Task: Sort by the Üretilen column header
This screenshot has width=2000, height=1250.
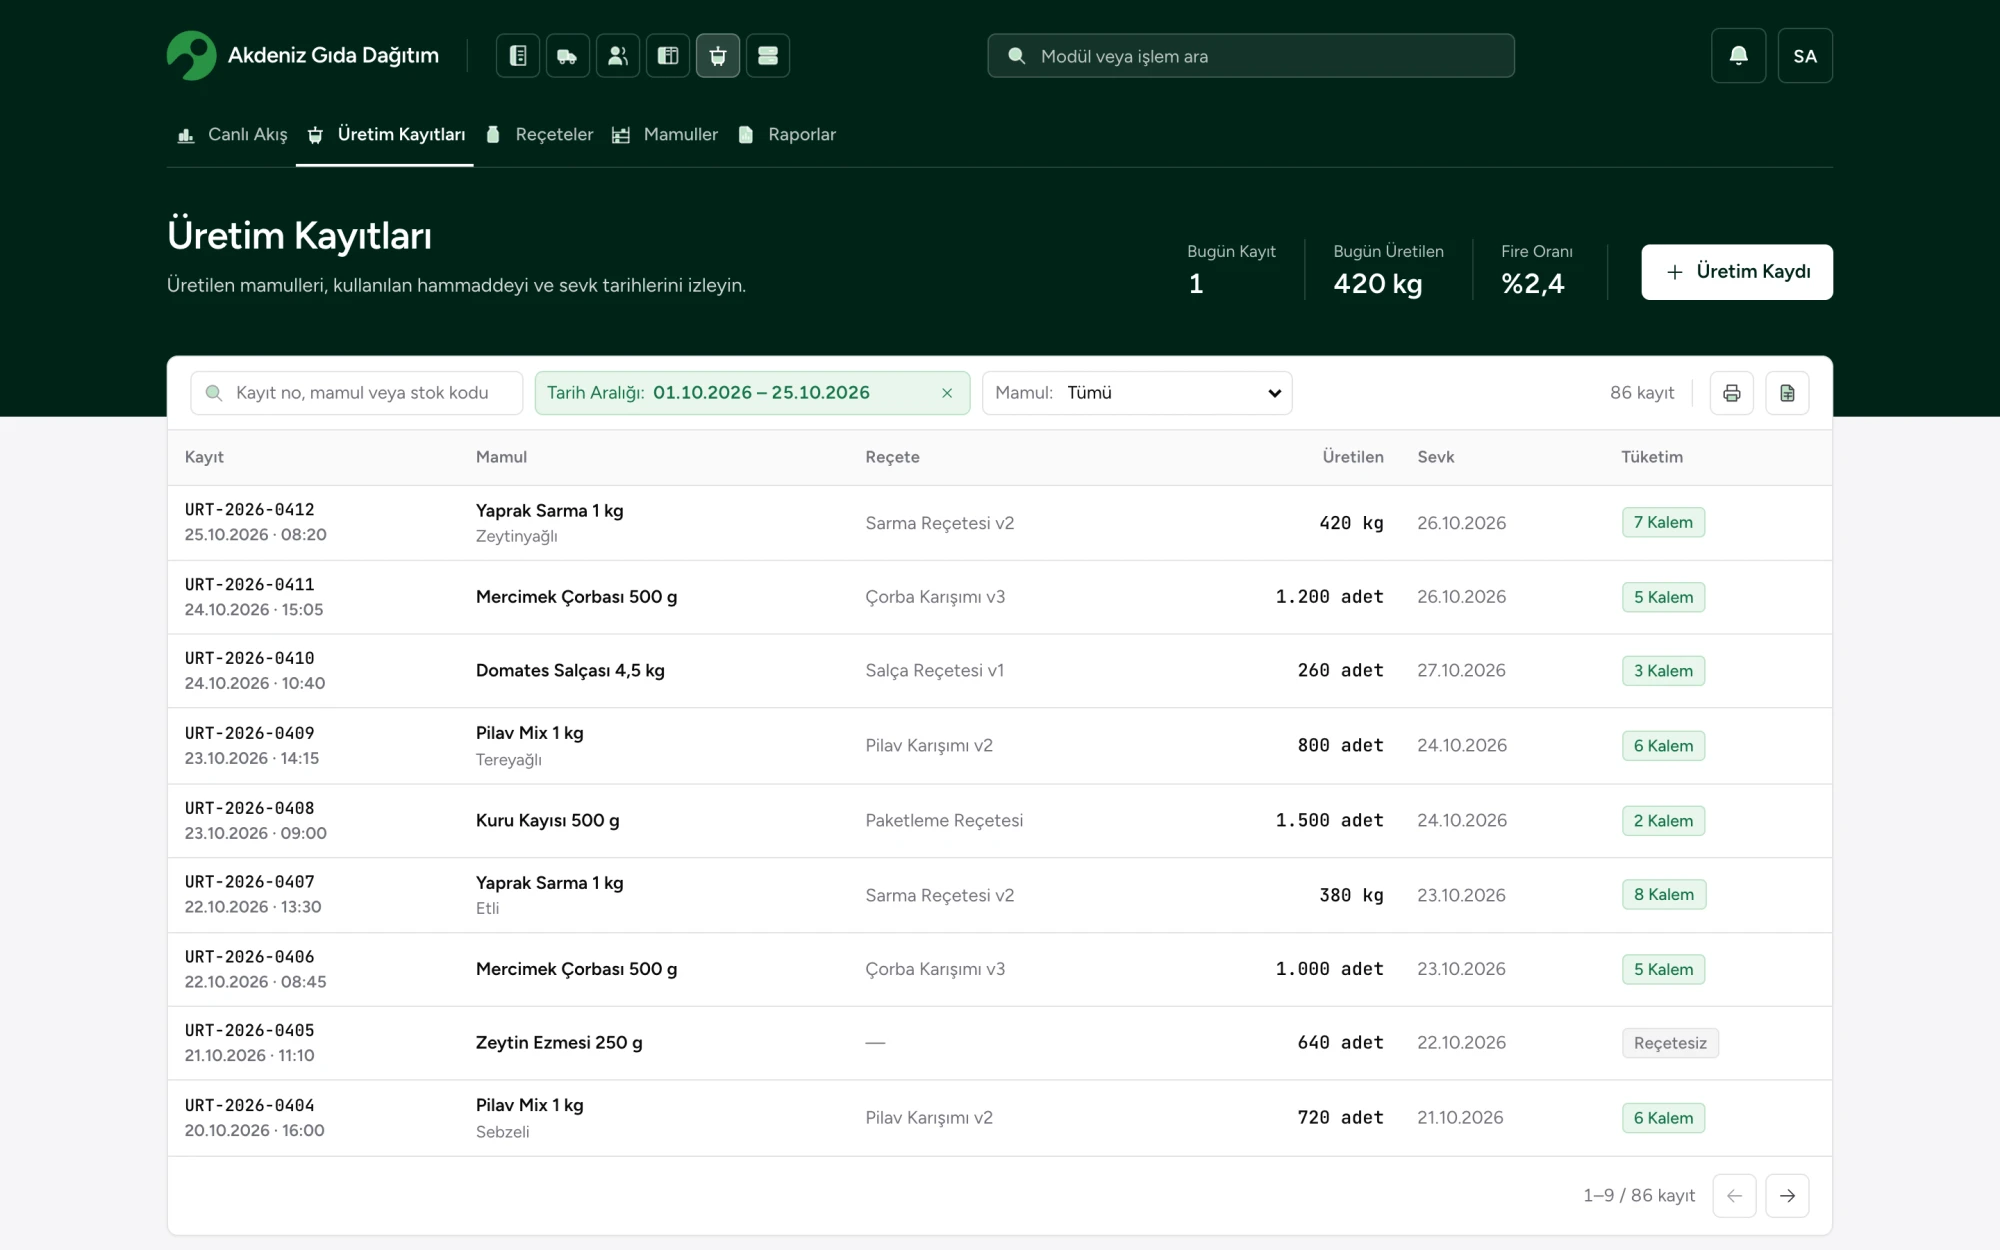Action: pyautogui.click(x=1353, y=457)
